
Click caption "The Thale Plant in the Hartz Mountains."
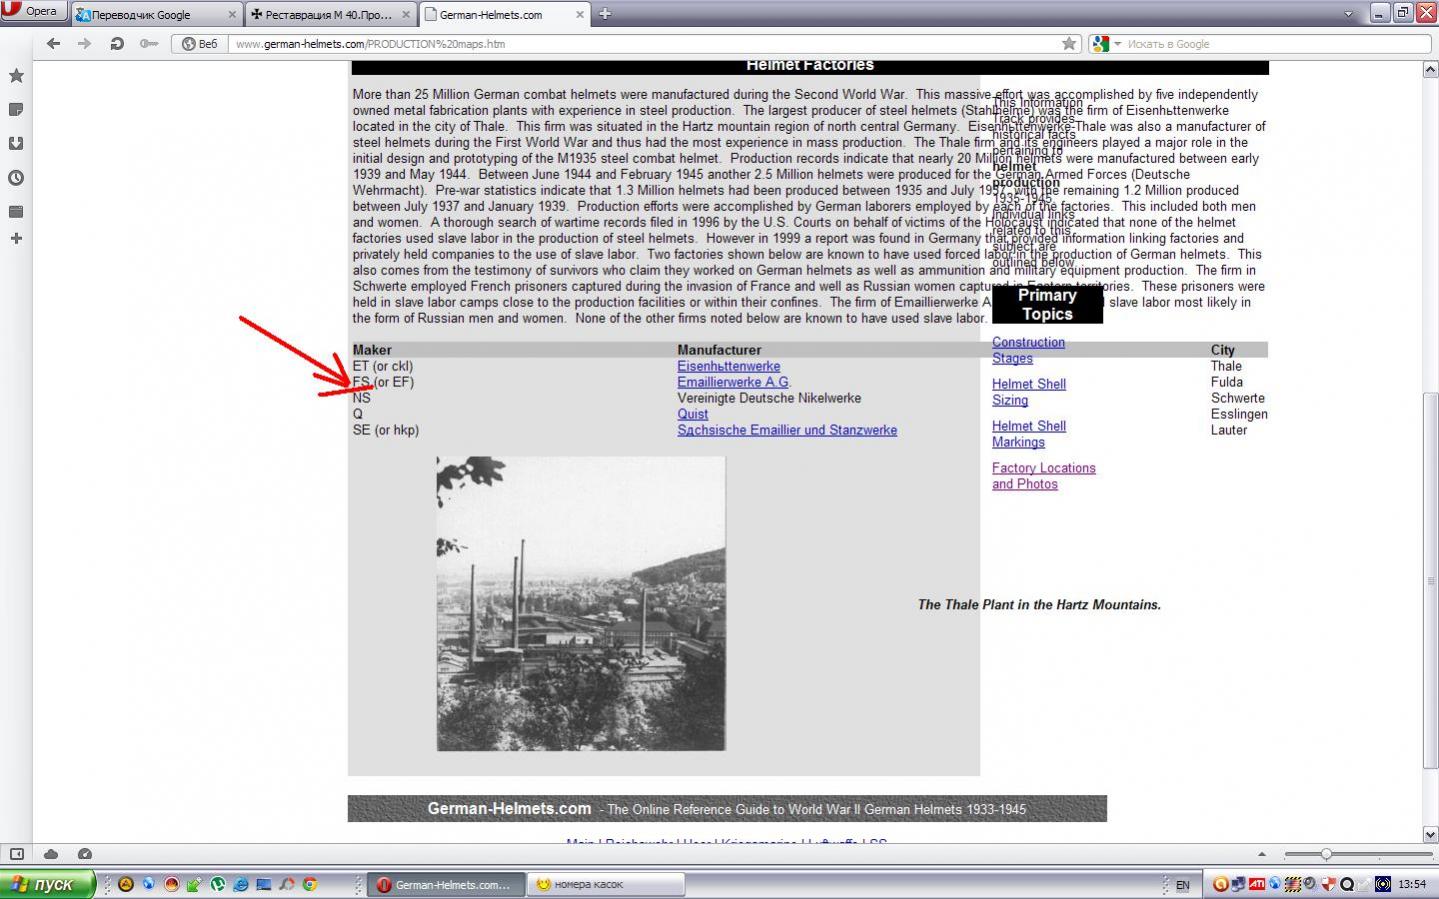[x=1039, y=605]
